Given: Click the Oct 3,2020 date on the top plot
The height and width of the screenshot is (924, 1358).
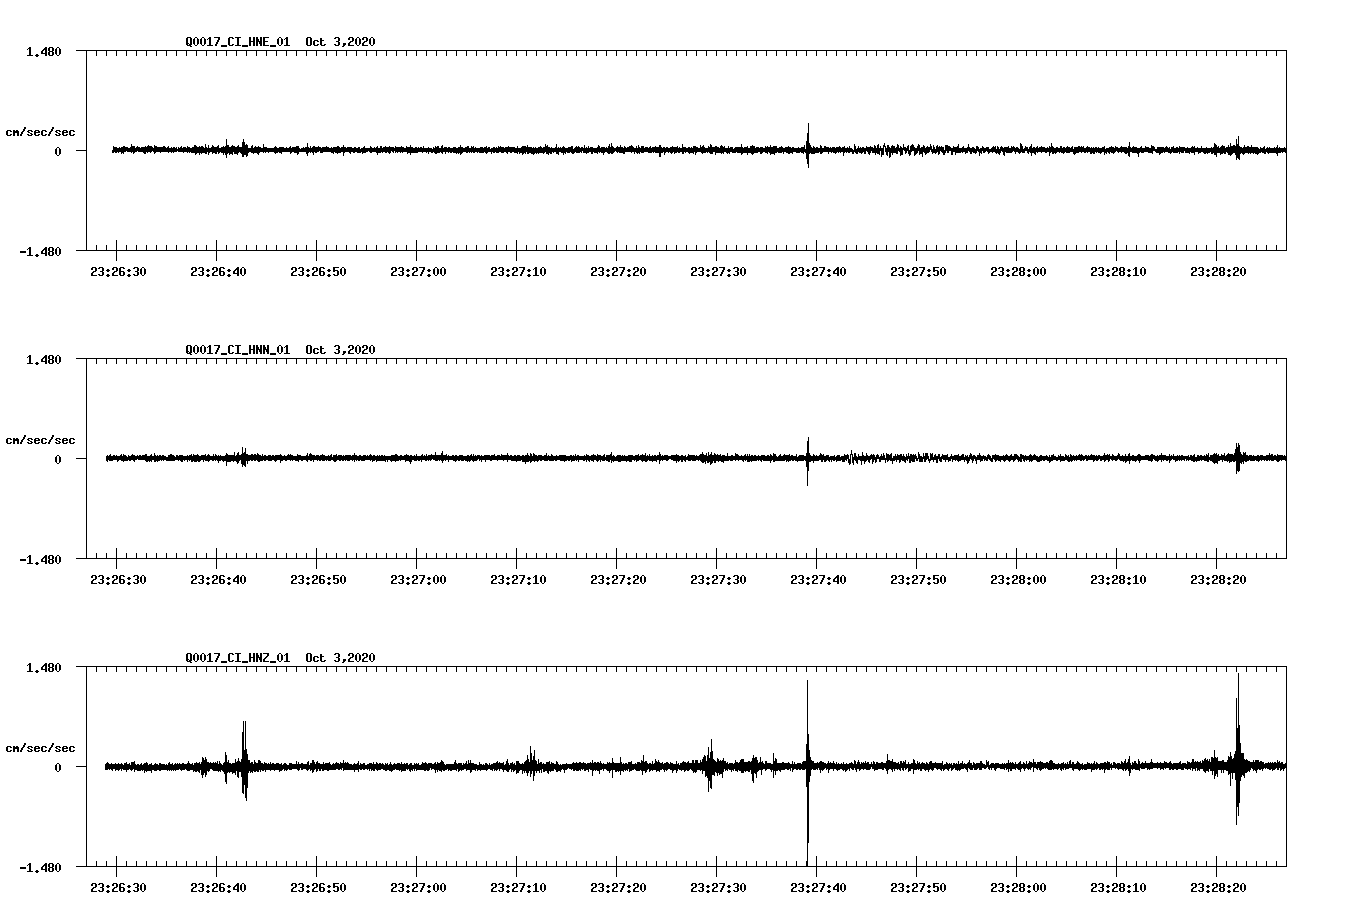Looking at the screenshot, I should click(339, 42).
